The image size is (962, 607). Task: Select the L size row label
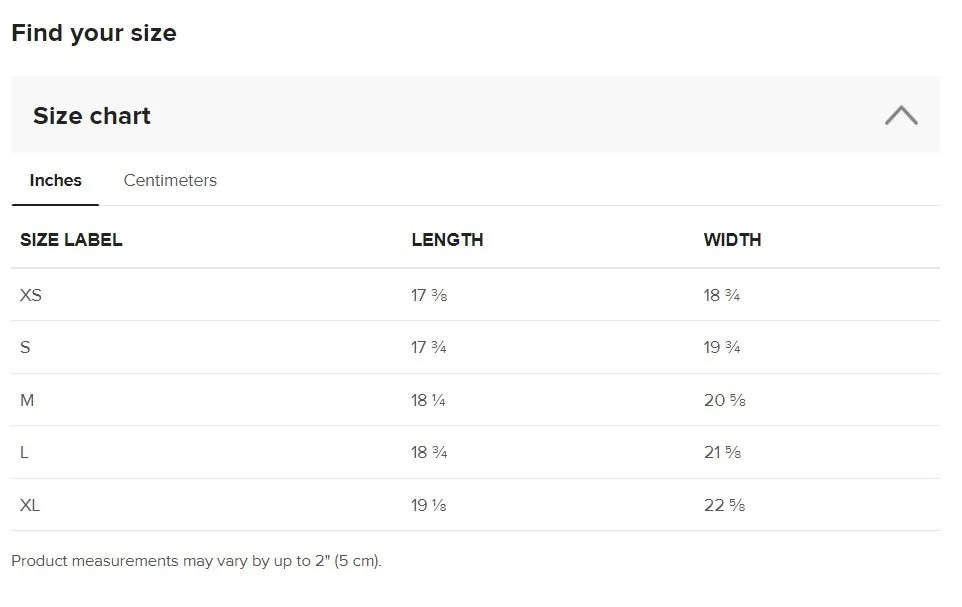click(24, 452)
